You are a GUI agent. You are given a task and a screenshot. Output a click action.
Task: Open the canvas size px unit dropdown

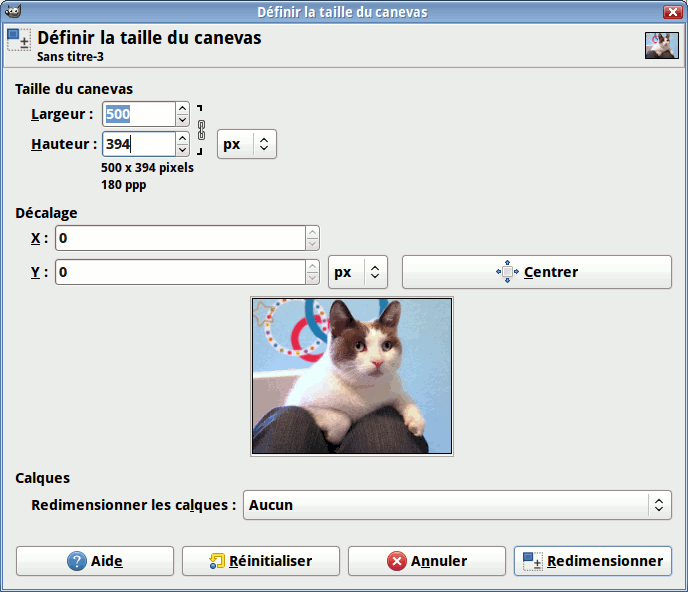[x=246, y=144]
